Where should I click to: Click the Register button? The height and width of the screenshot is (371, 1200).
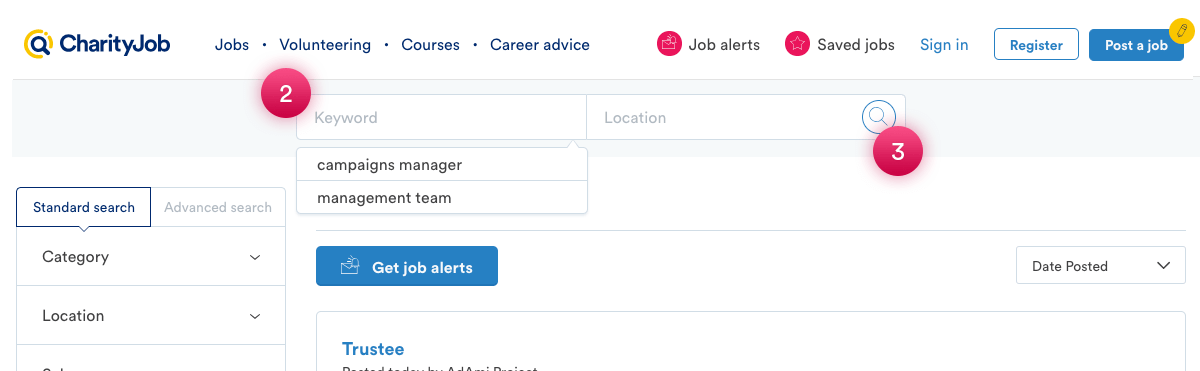coord(1036,45)
